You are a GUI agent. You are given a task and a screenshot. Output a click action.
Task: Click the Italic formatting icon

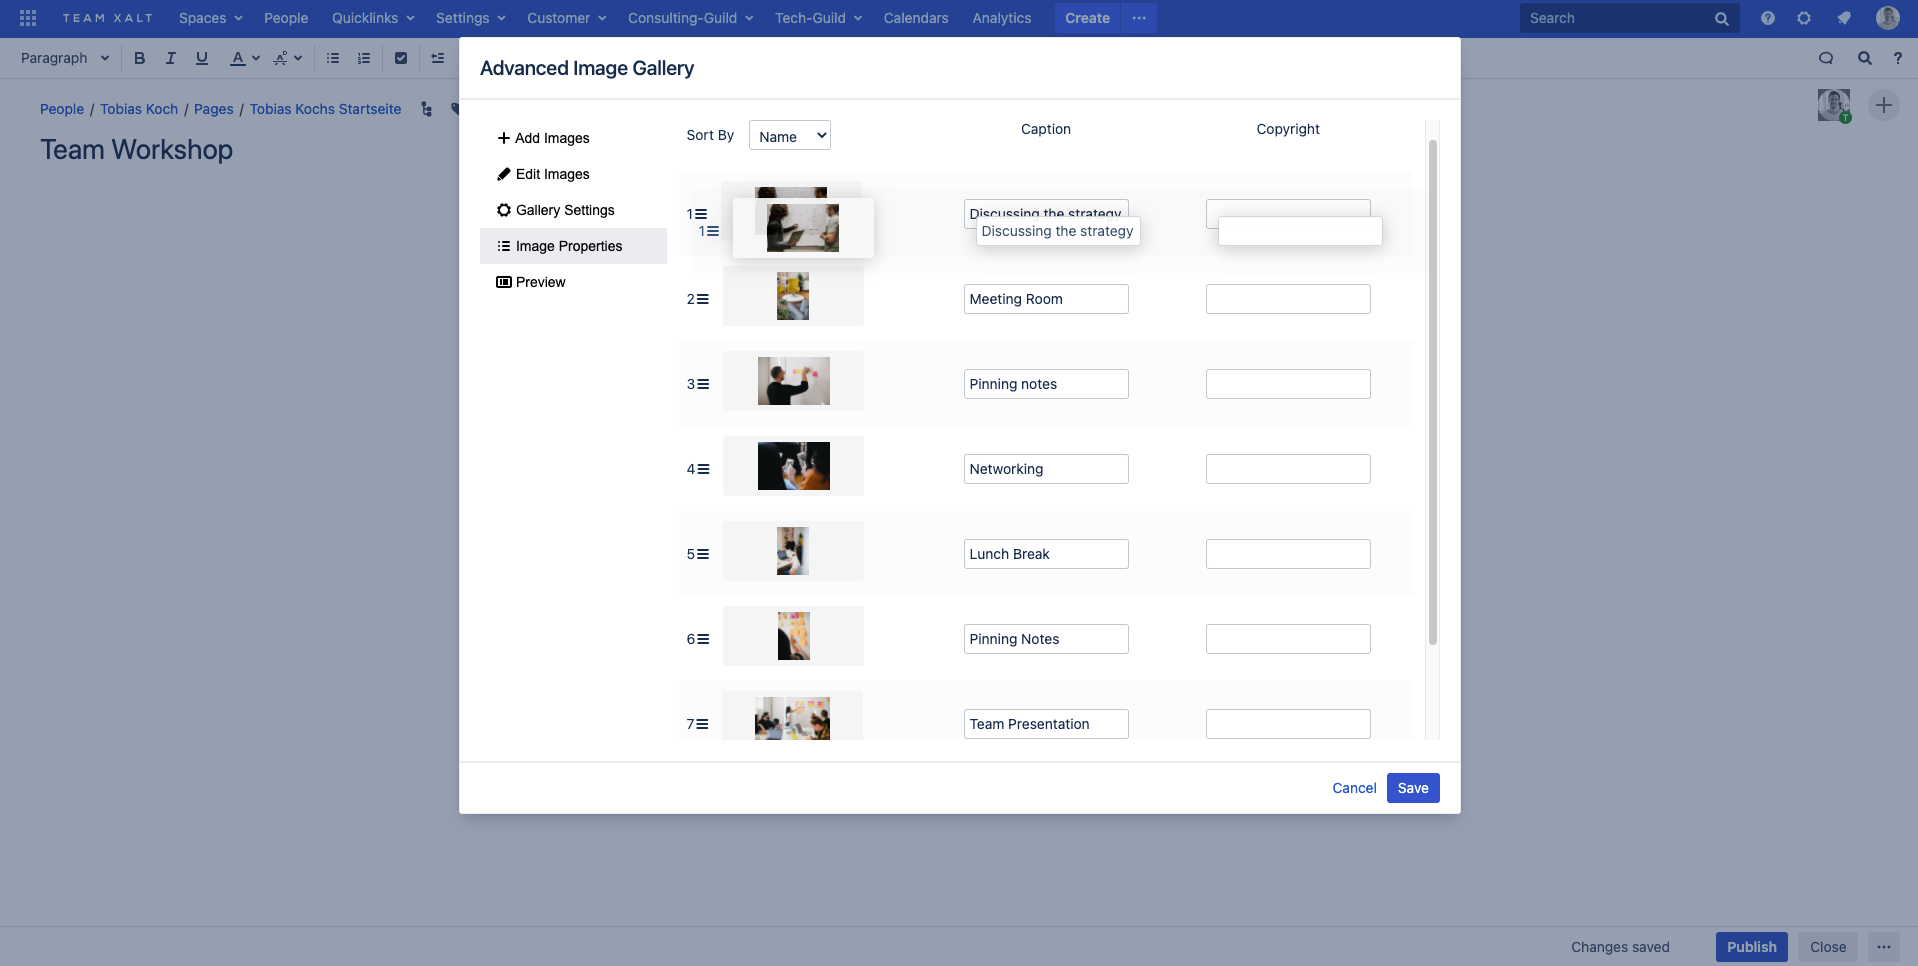click(171, 58)
